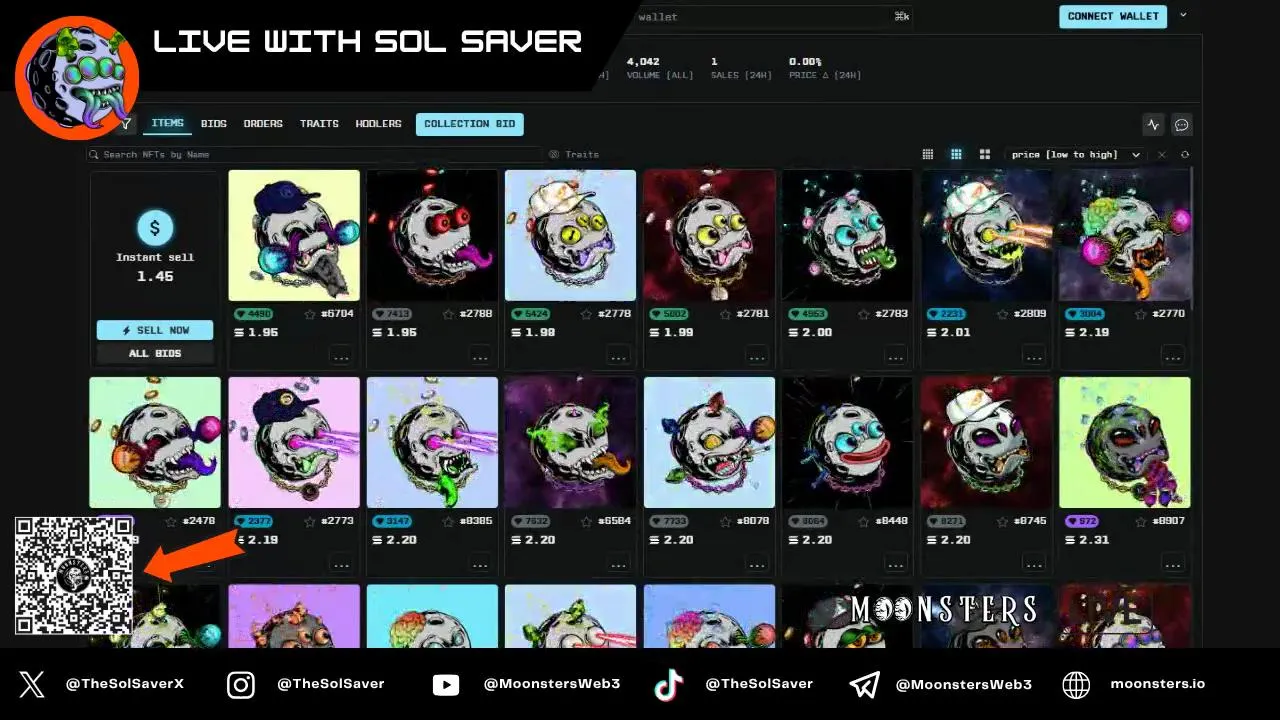Favorite item #6704 with its star

coord(310,314)
